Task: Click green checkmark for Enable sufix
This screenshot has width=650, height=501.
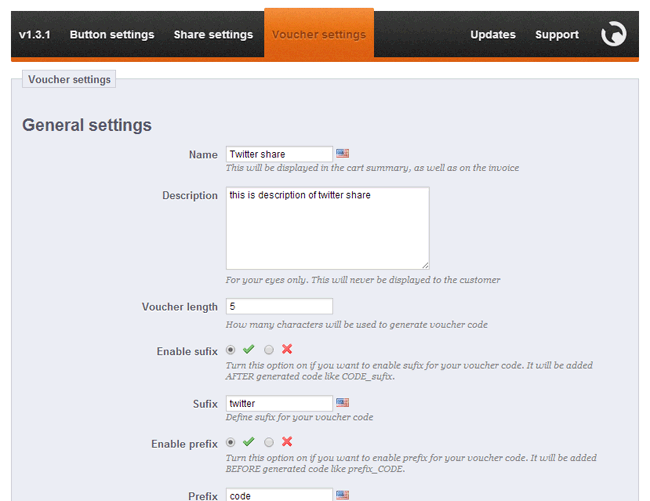Action: [x=249, y=349]
